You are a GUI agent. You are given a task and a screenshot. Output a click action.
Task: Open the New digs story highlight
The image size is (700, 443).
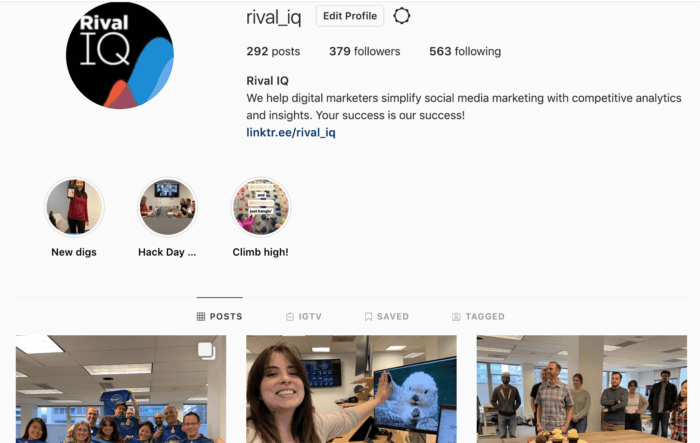point(75,207)
